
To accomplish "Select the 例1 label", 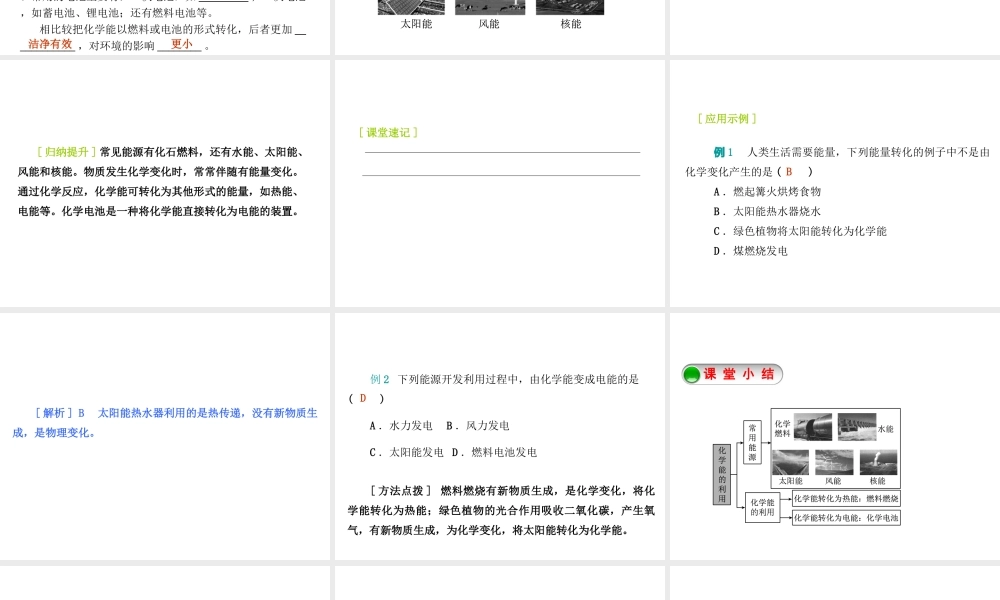I will click(723, 152).
